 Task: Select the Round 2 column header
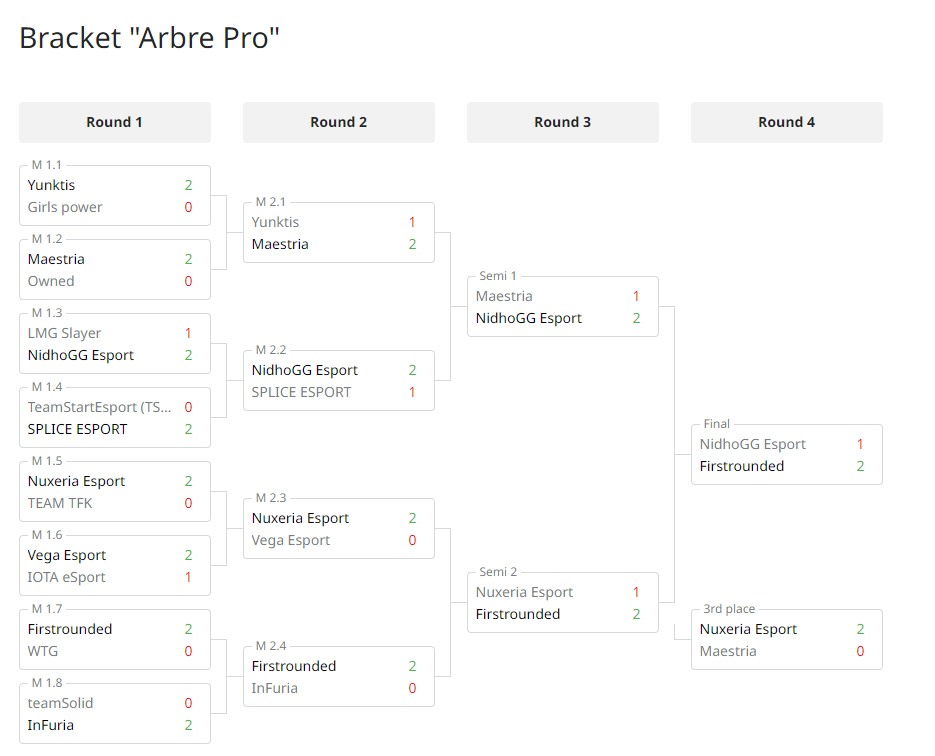click(x=339, y=122)
